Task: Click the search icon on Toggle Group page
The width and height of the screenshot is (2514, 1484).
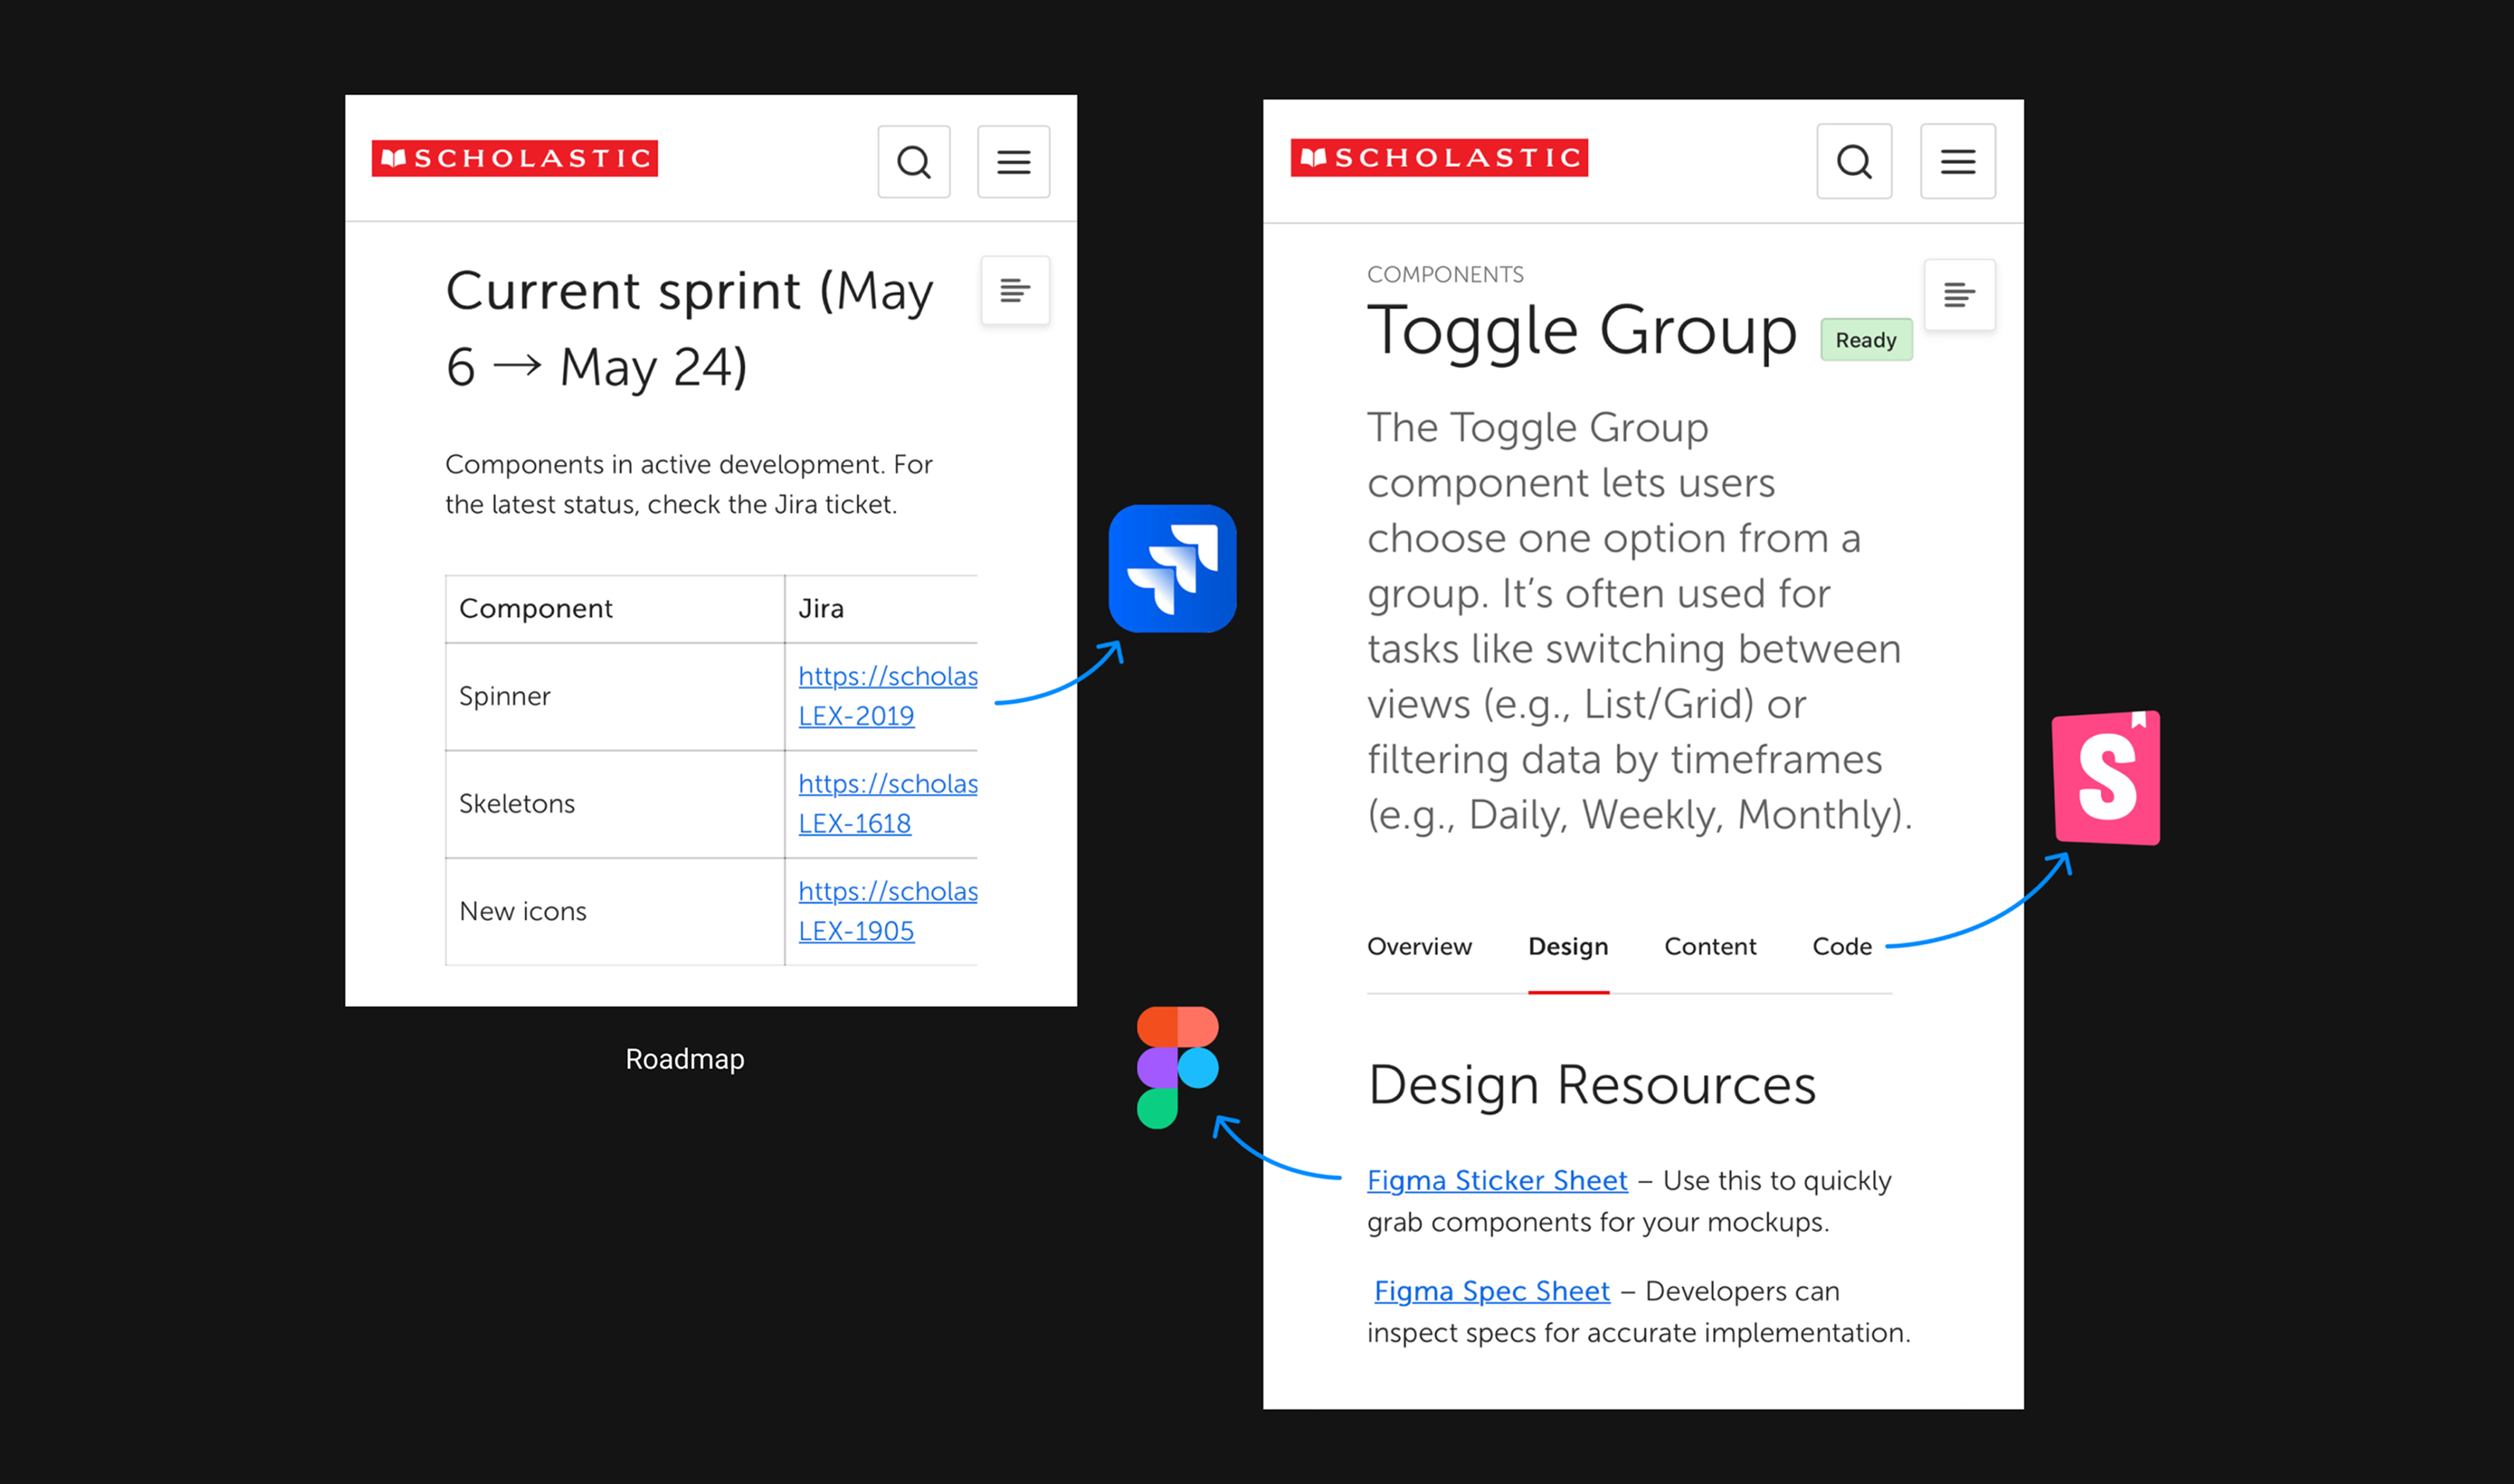Action: [1854, 162]
